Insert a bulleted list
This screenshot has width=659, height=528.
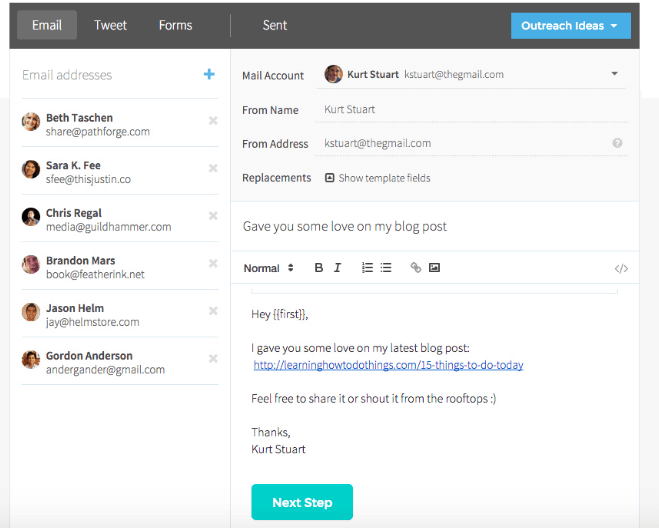[386, 268]
